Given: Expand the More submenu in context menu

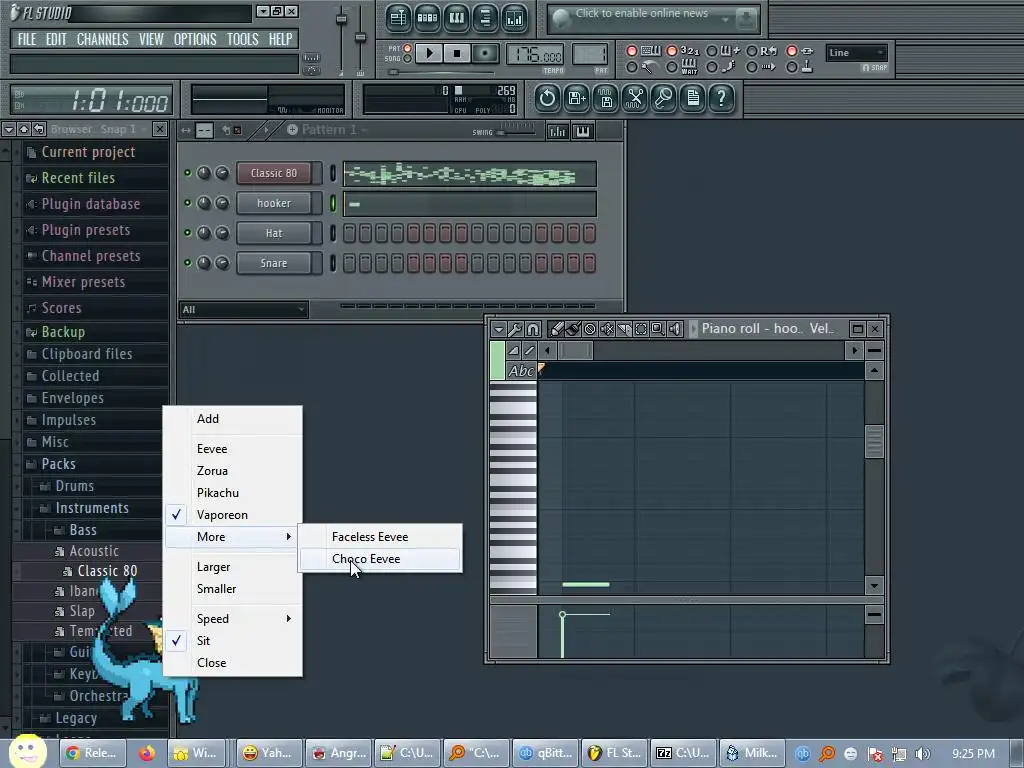Looking at the screenshot, I should 233,537.
